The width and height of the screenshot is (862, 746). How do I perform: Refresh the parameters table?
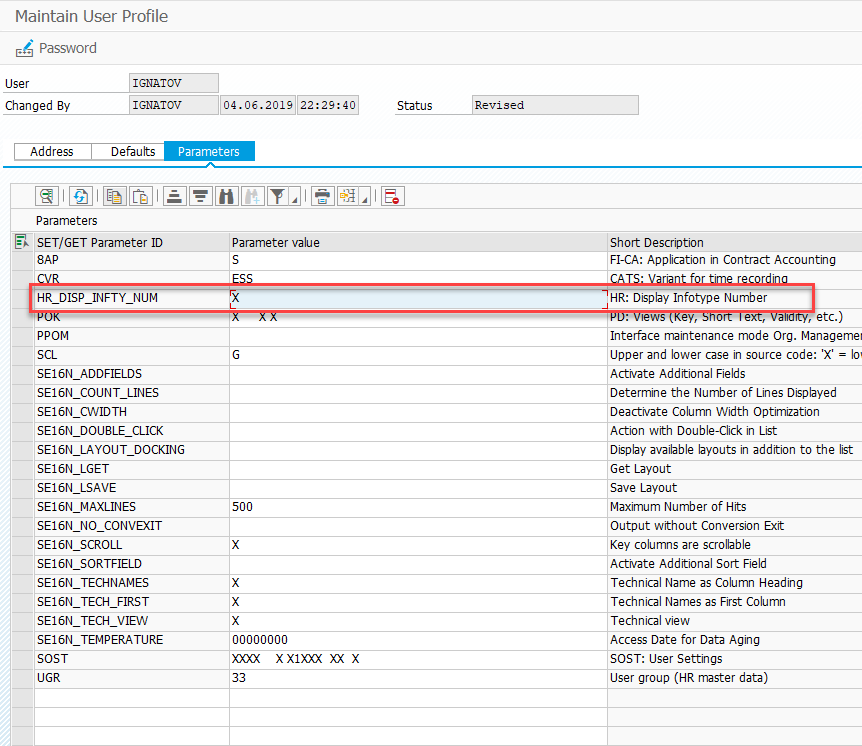80,196
